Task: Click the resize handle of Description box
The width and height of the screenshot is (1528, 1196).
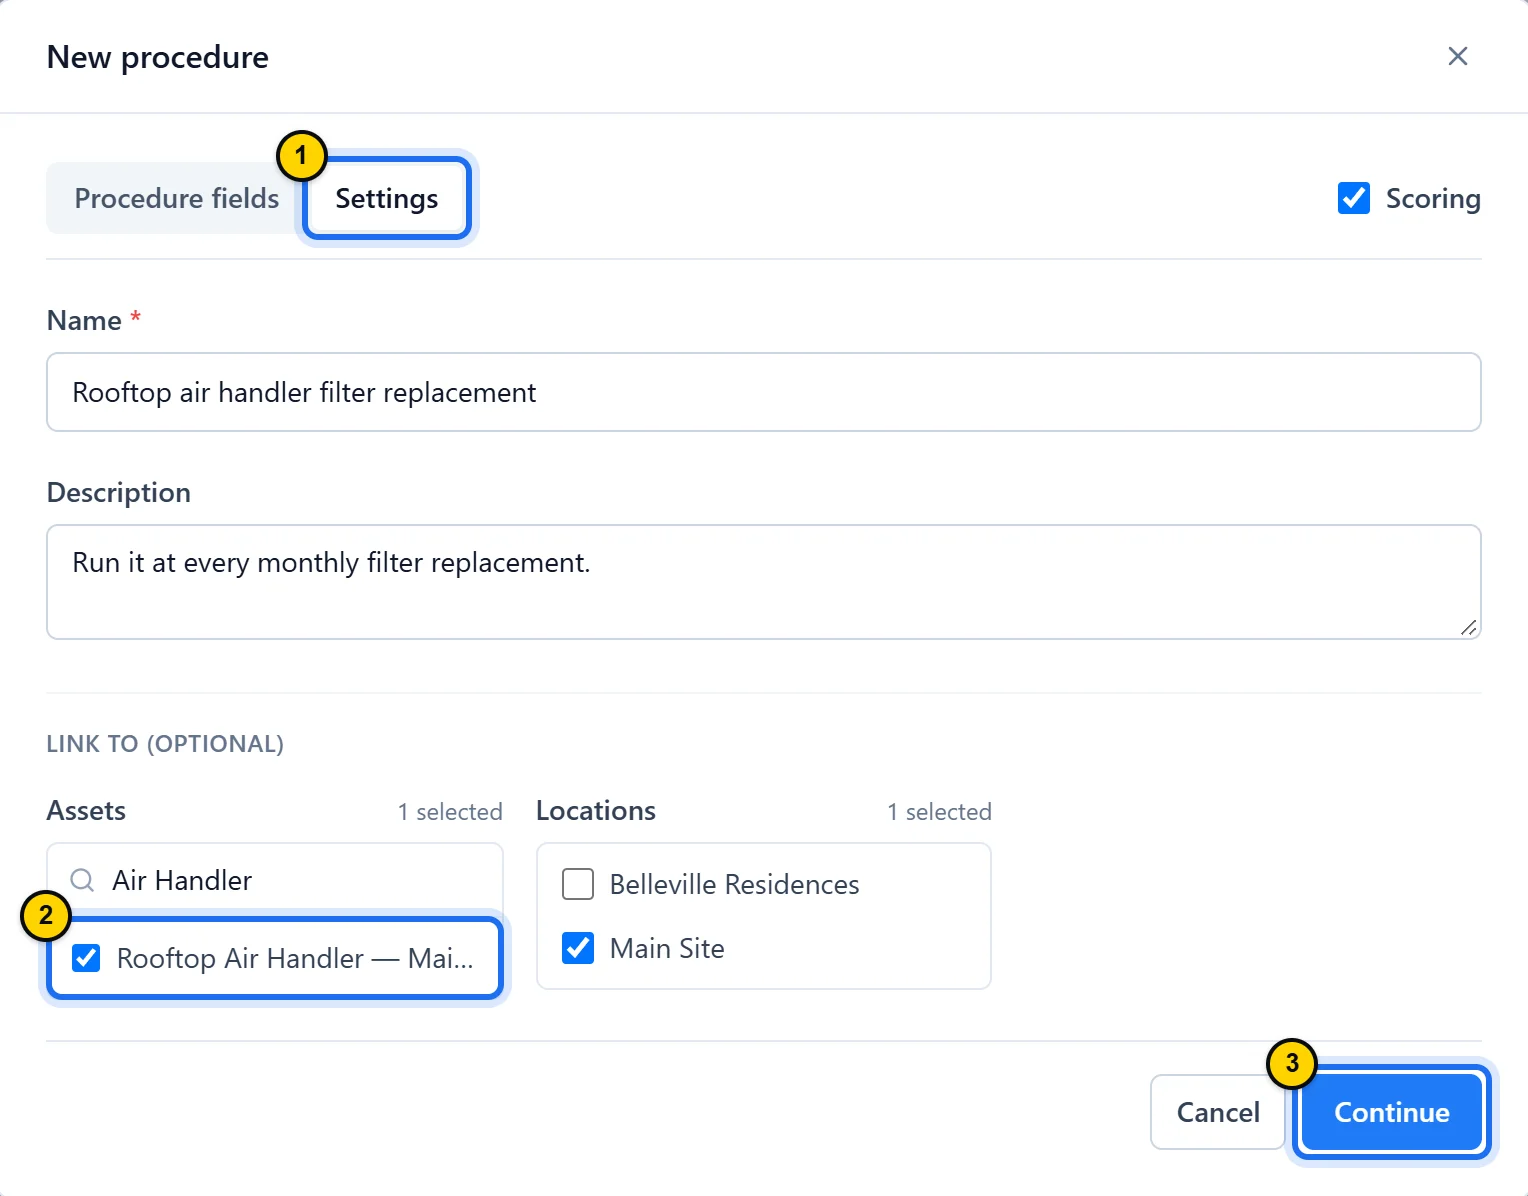Action: click(x=1468, y=627)
